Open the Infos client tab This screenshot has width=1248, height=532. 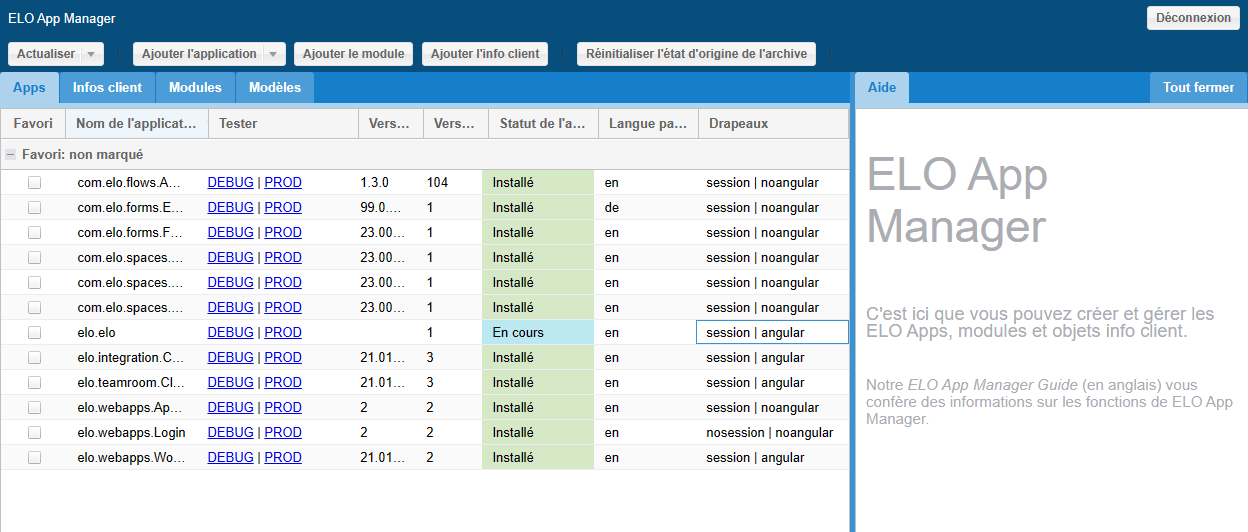click(107, 88)
